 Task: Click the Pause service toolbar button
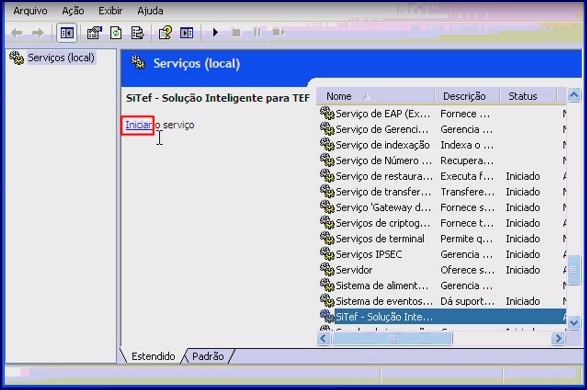pos(257,33)
